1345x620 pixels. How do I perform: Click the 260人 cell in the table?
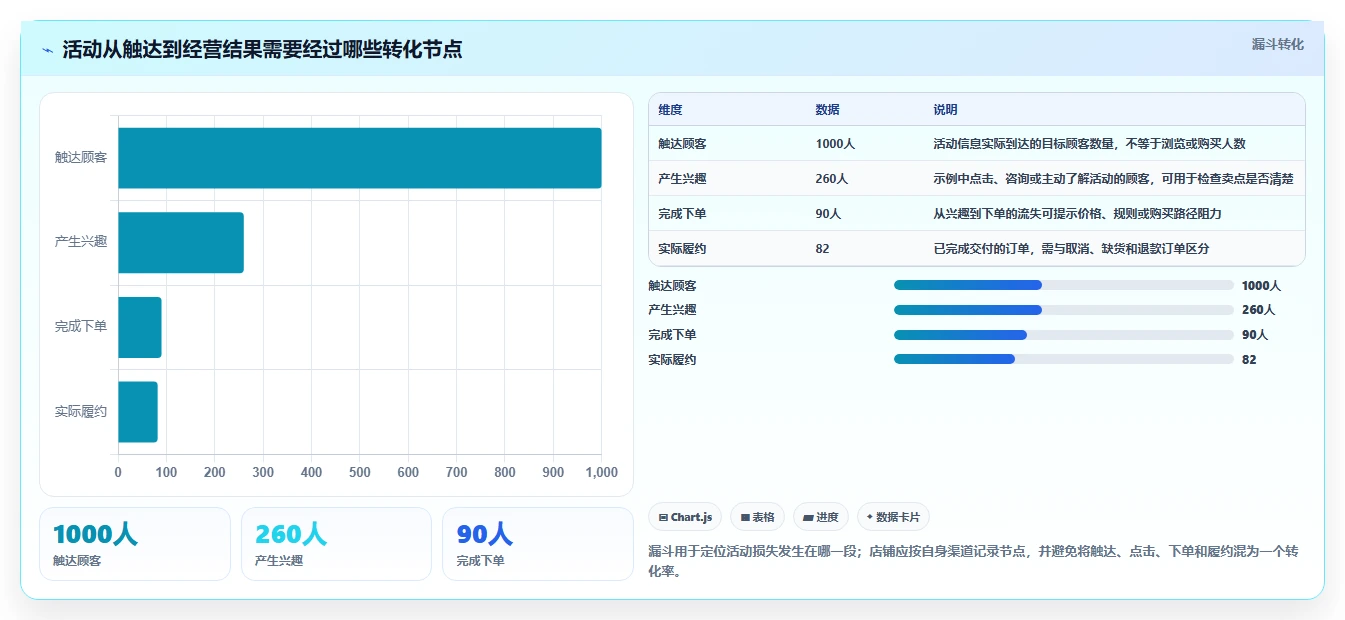pos(832,179)
